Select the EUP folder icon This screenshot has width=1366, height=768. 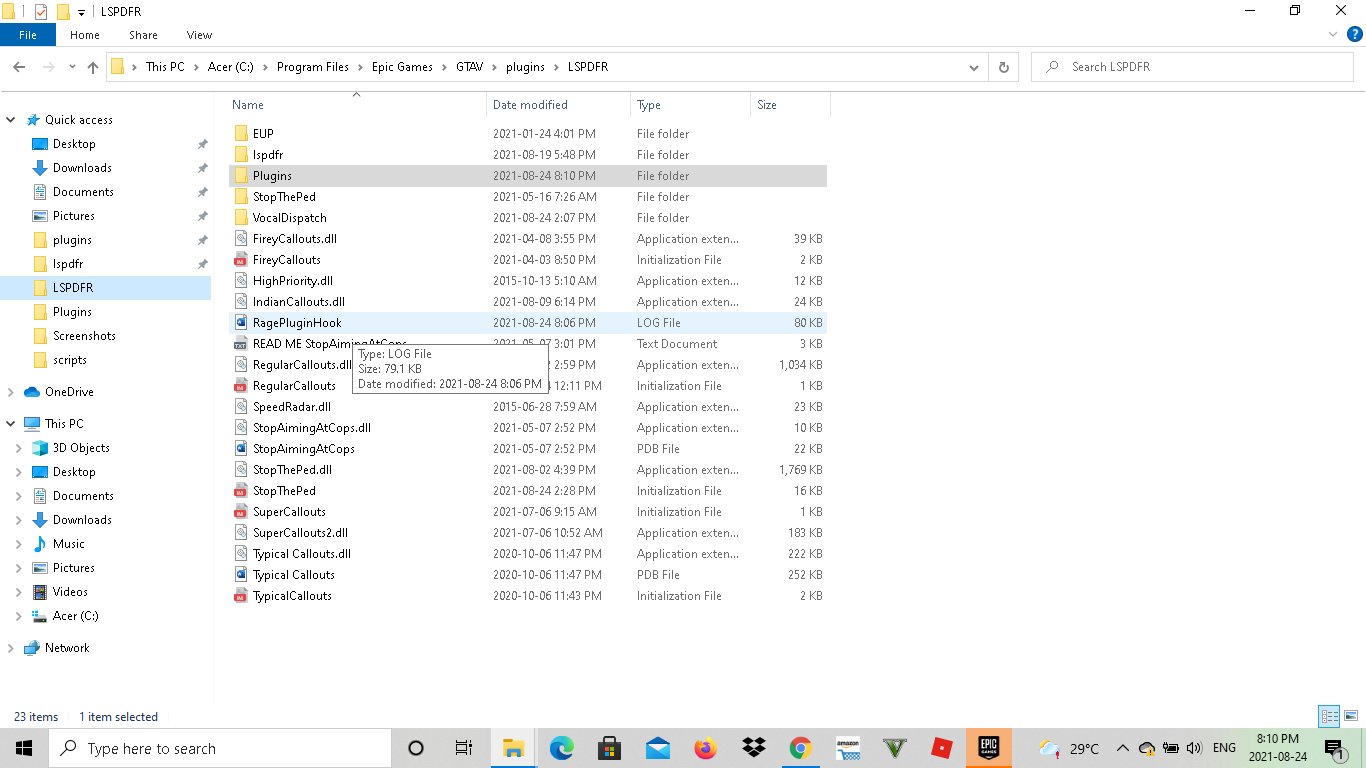coord(241,134)
